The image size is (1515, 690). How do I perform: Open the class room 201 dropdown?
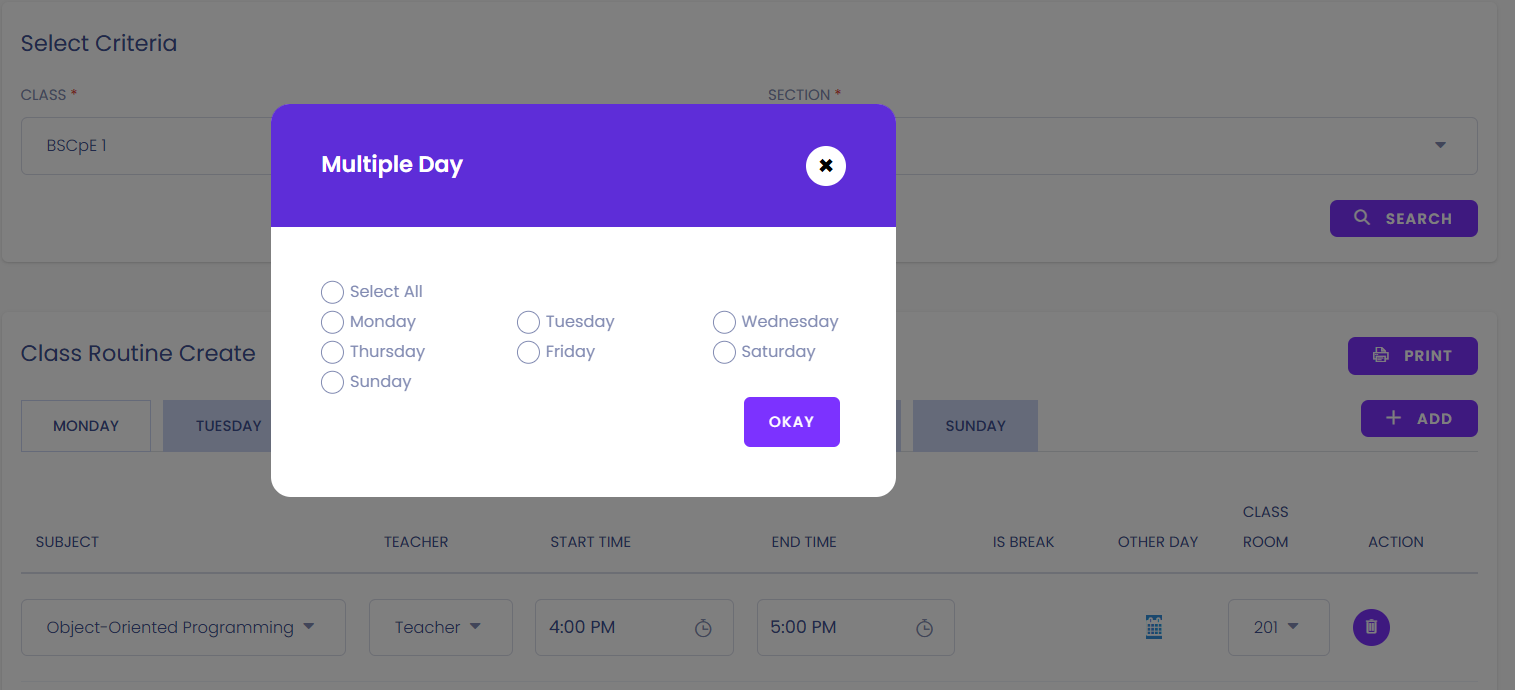(x=1279, y=627)
